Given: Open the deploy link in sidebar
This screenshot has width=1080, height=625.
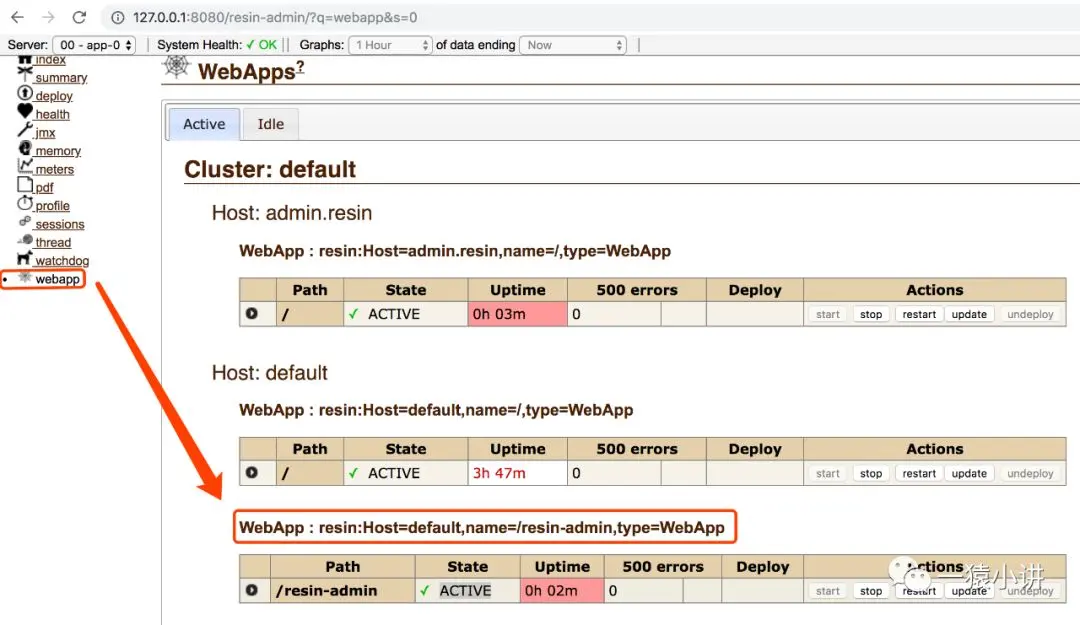Looking at the screenshot, I should [x=54, y=96].
